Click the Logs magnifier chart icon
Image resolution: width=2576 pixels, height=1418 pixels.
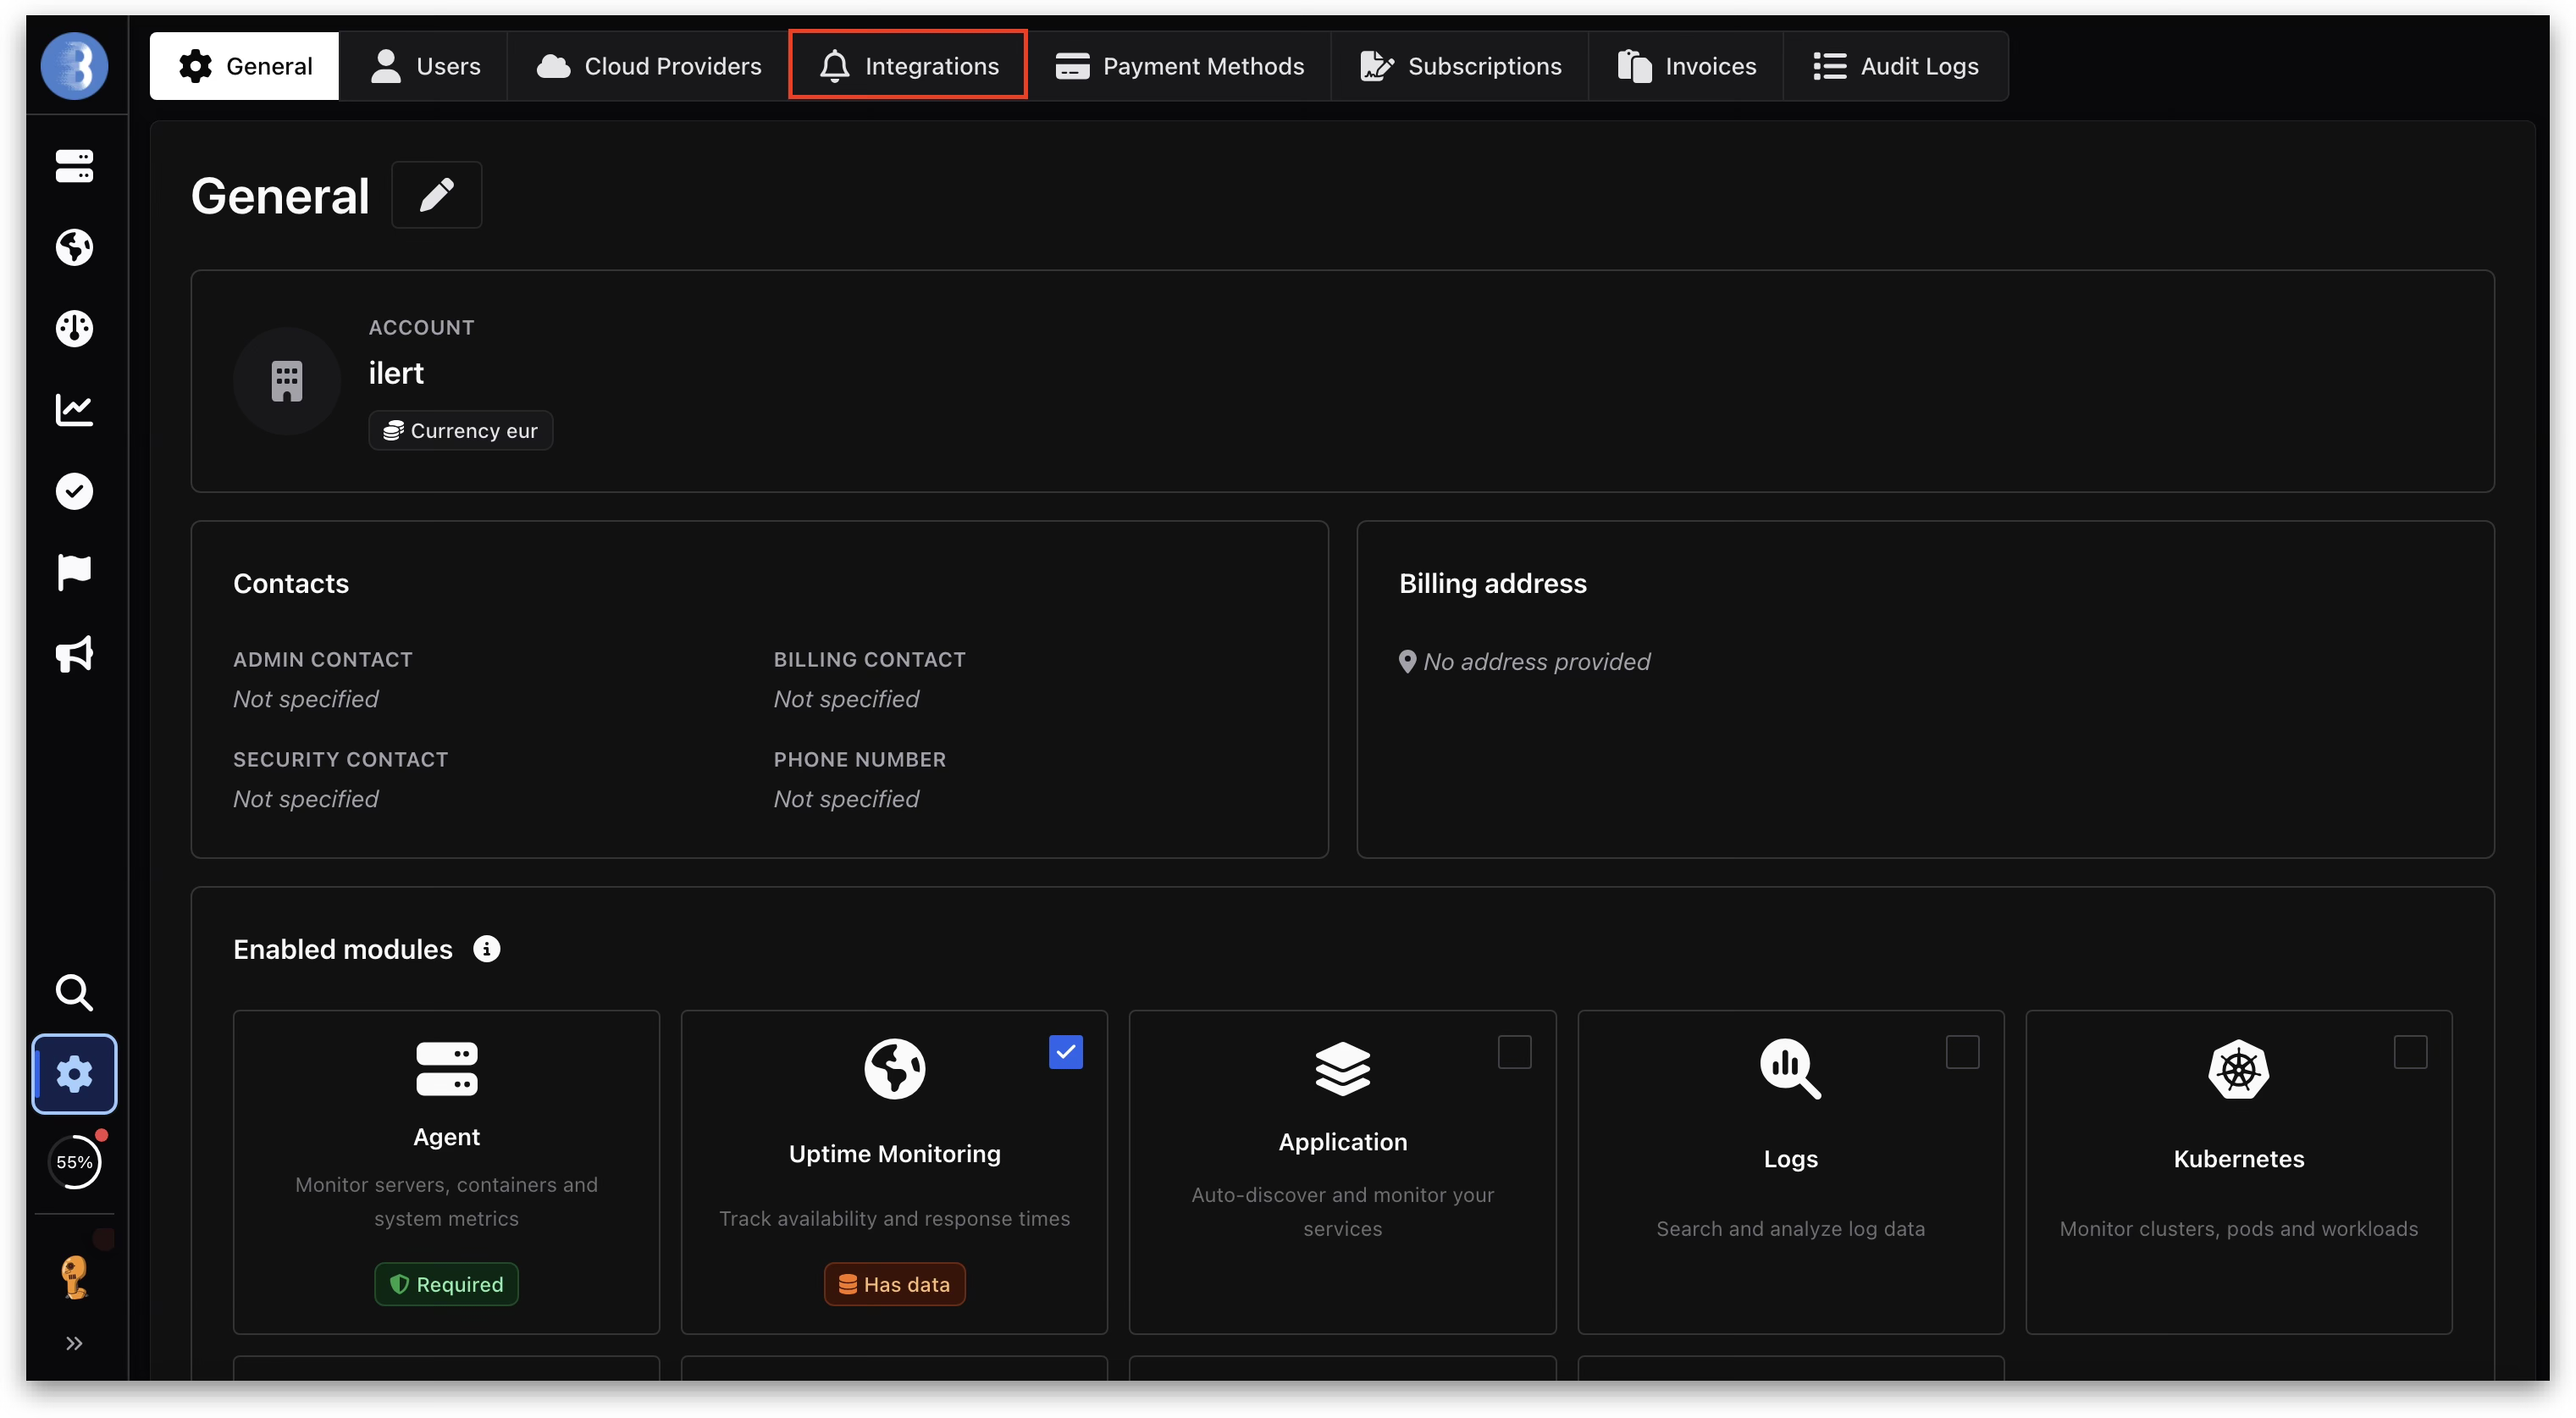coord(1790,1069)
